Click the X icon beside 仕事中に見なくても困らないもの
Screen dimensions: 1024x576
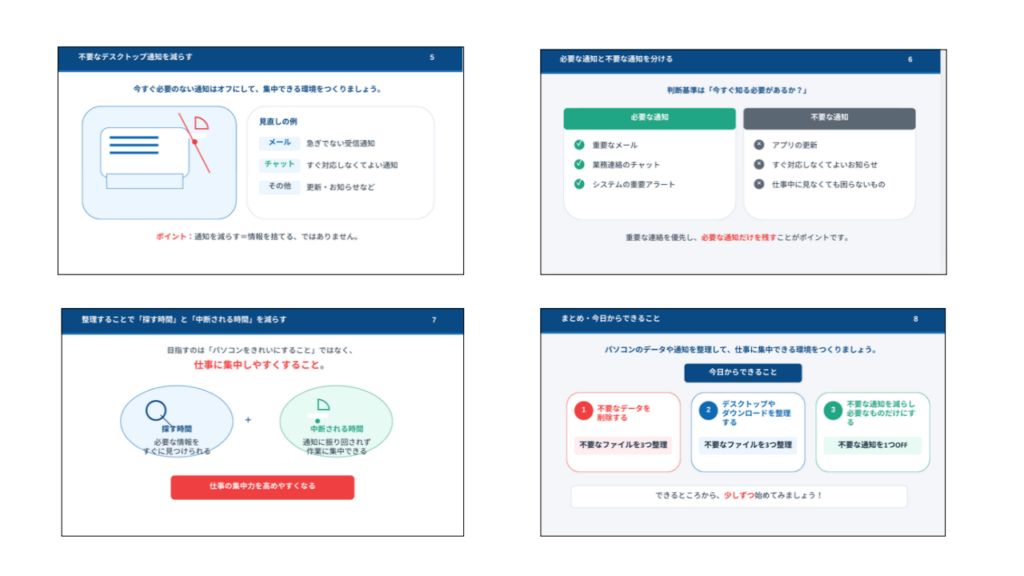(759, 184)
